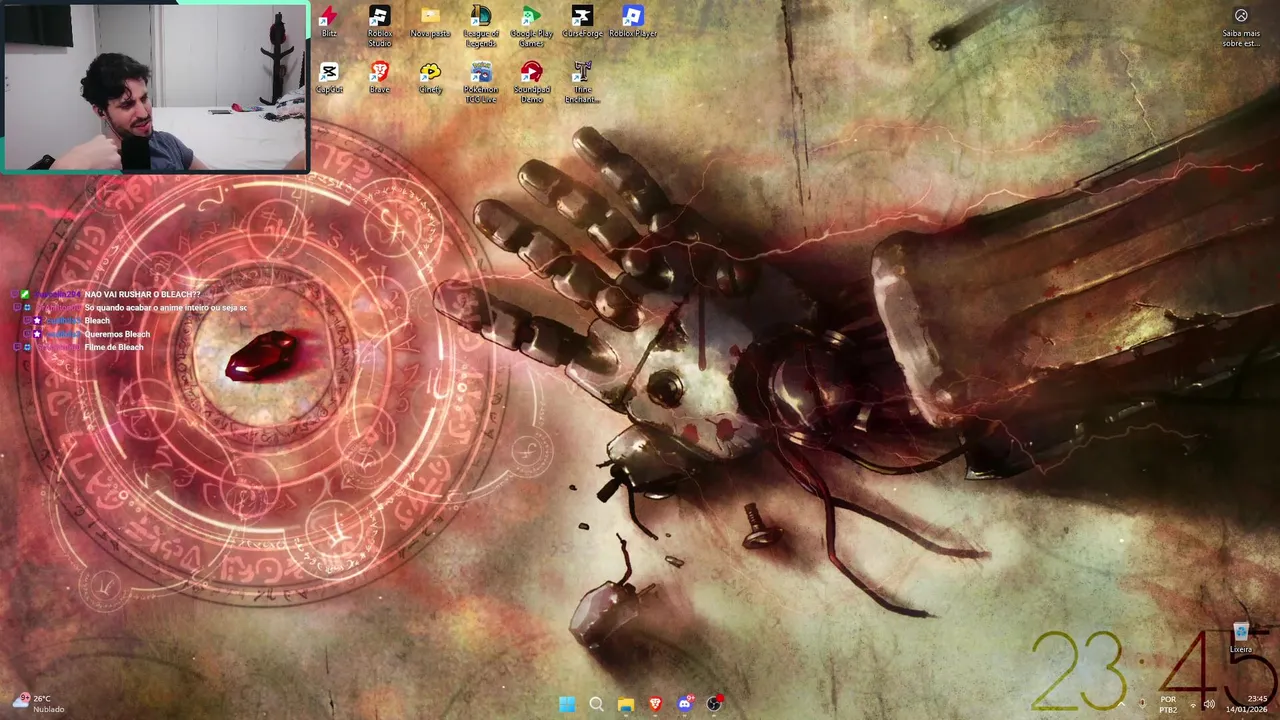Click chat message NAO VAI RUSHAR O BLEACH??
This screenshot has width=1280, height=720.
point(142,295)
